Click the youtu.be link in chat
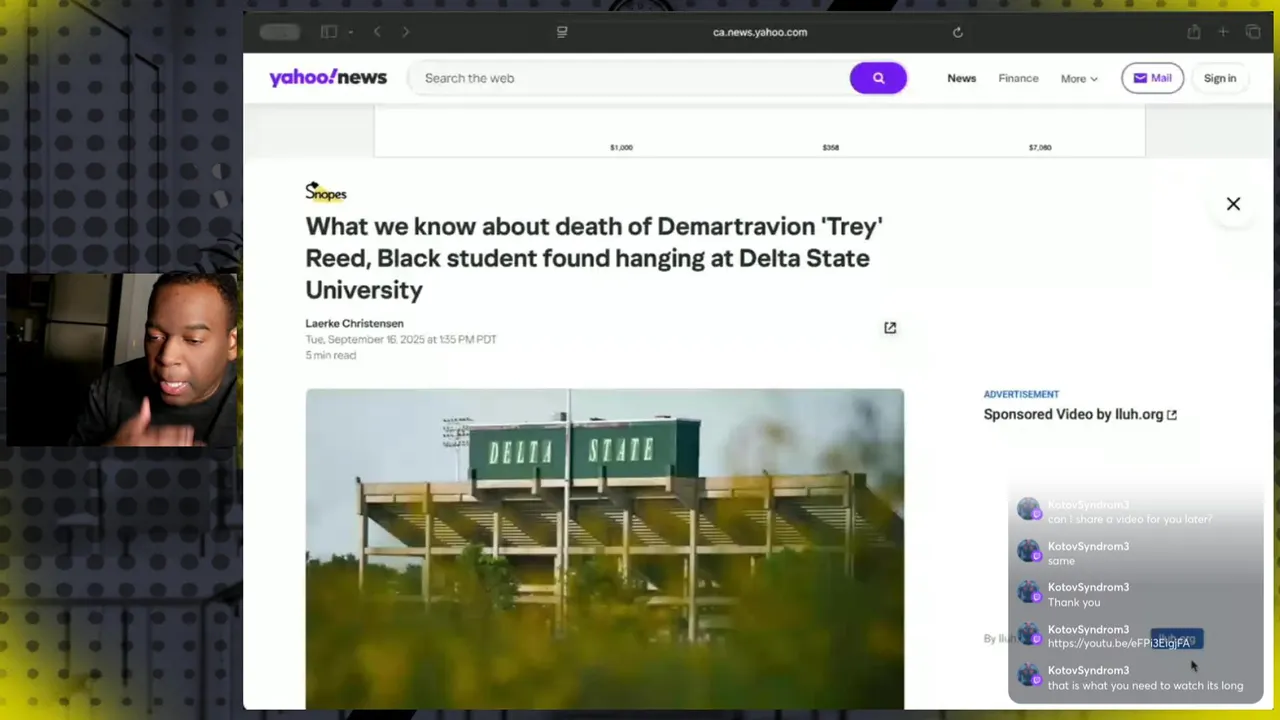 click(1118, 643)
